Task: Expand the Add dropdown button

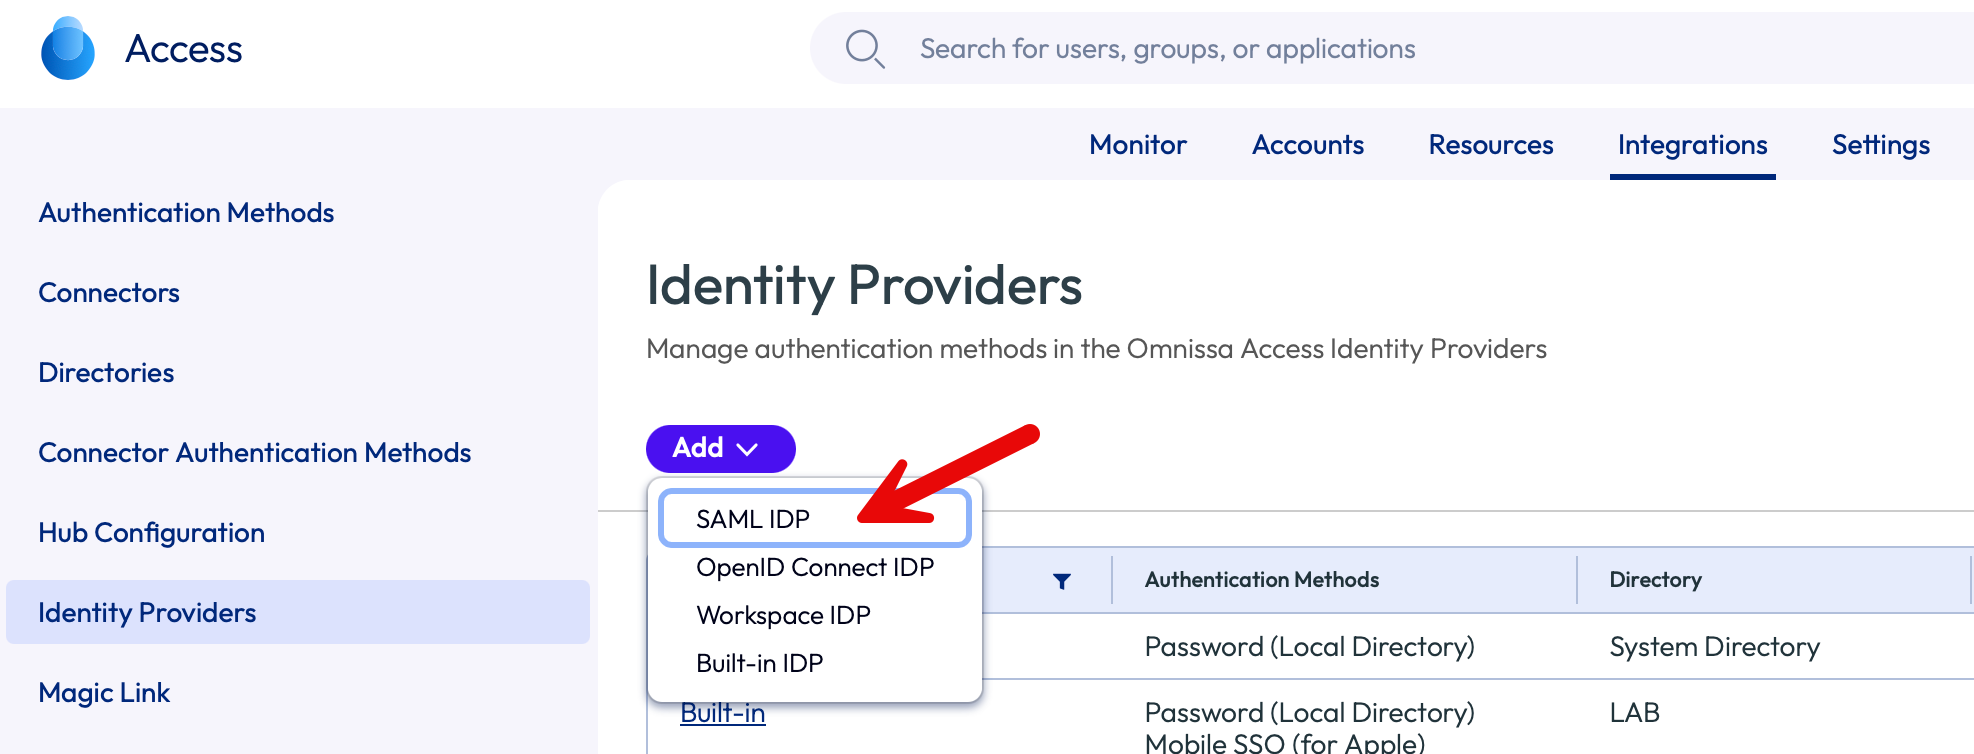Action: [720, 448]
